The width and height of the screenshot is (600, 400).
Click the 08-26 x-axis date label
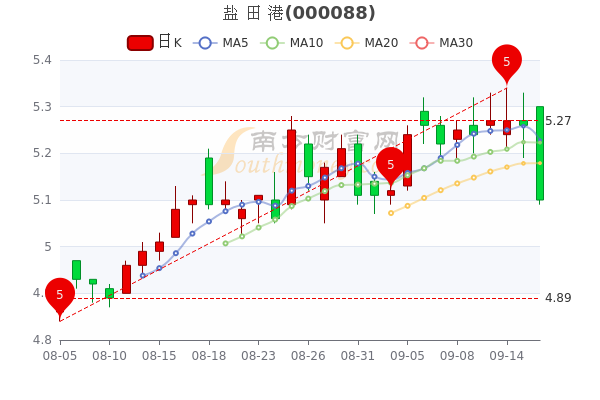308,356
